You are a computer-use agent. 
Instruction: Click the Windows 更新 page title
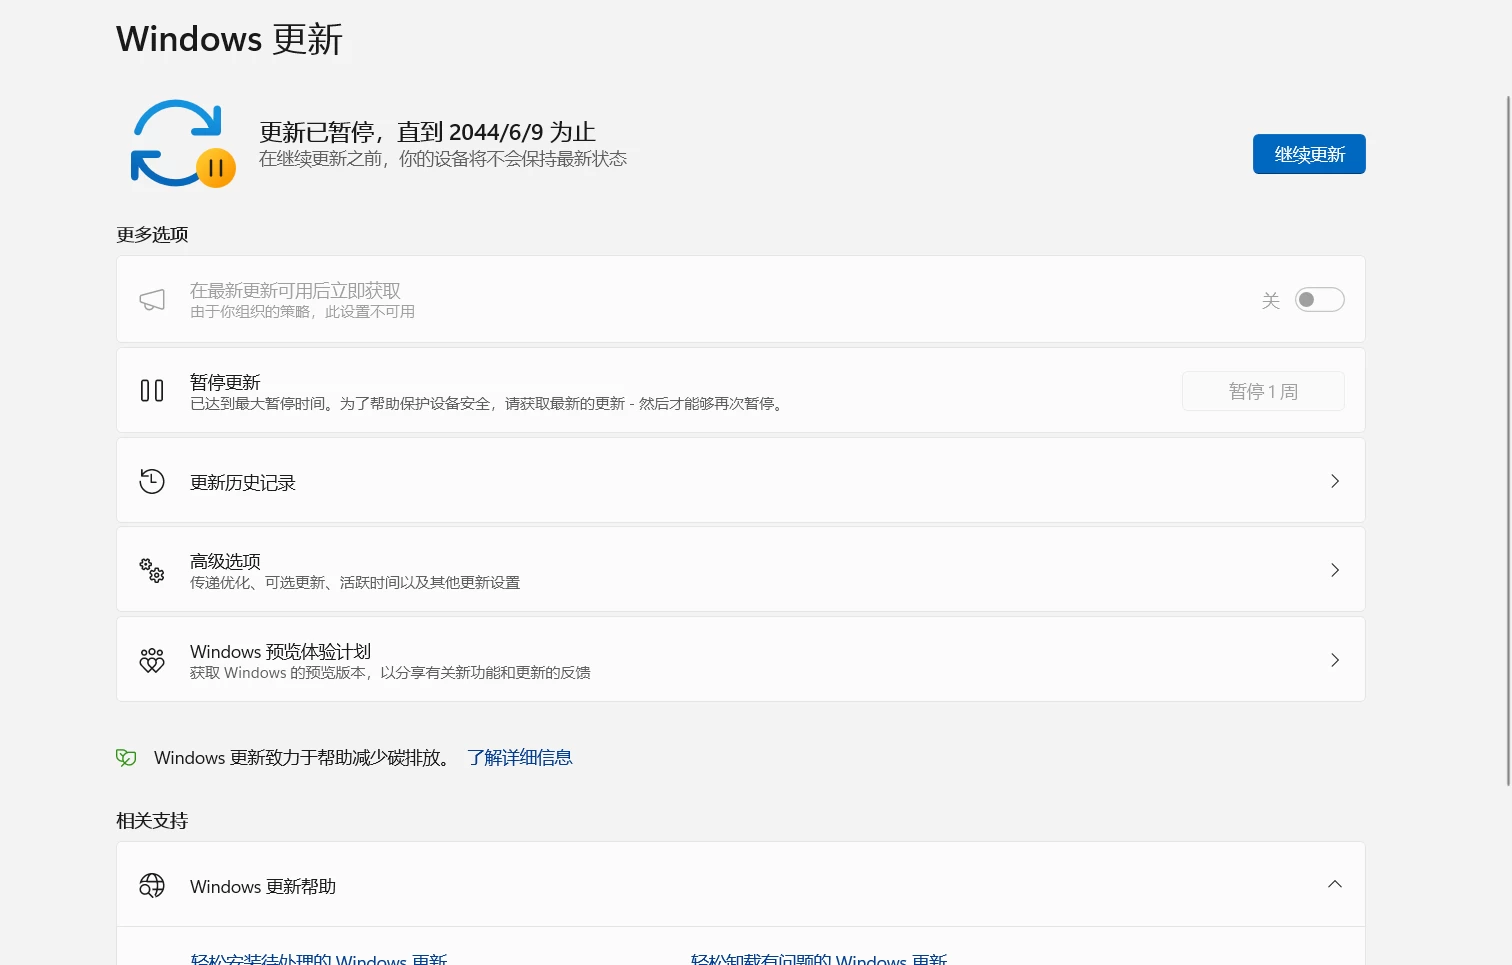pos(229,39)
